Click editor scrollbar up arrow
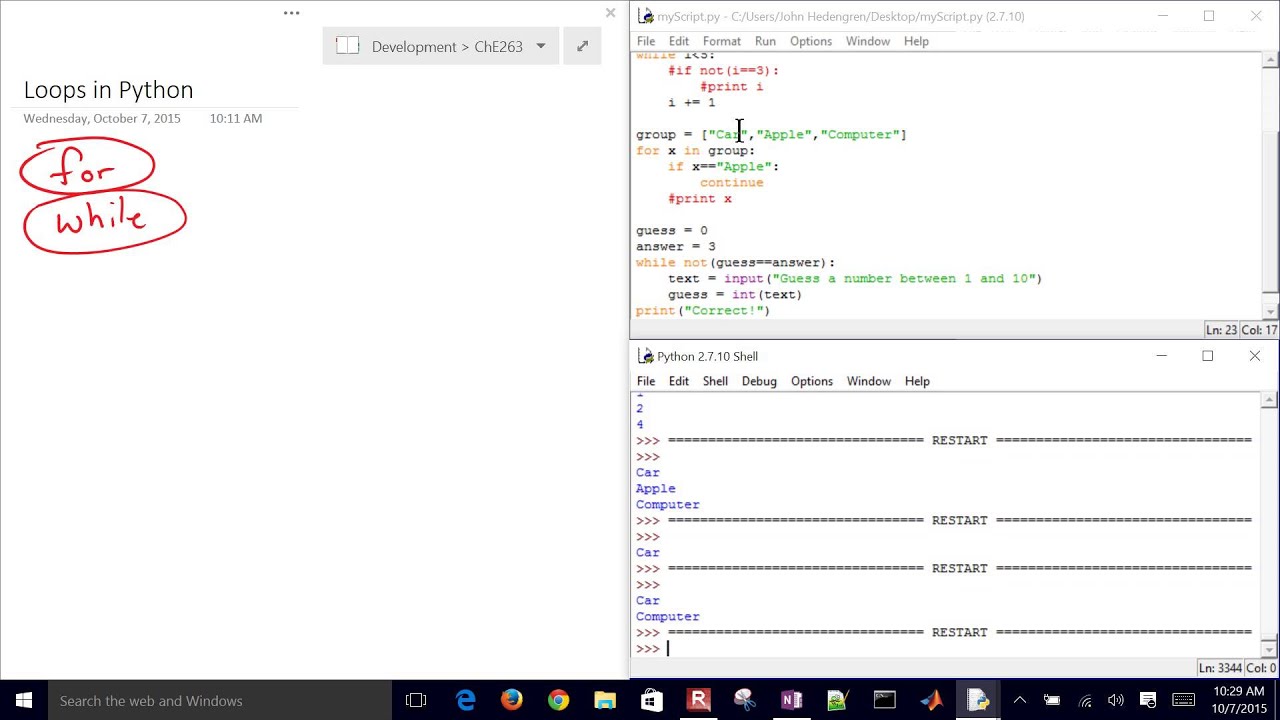Viewport: 1280px width, 720px height. coord(1270,61)
